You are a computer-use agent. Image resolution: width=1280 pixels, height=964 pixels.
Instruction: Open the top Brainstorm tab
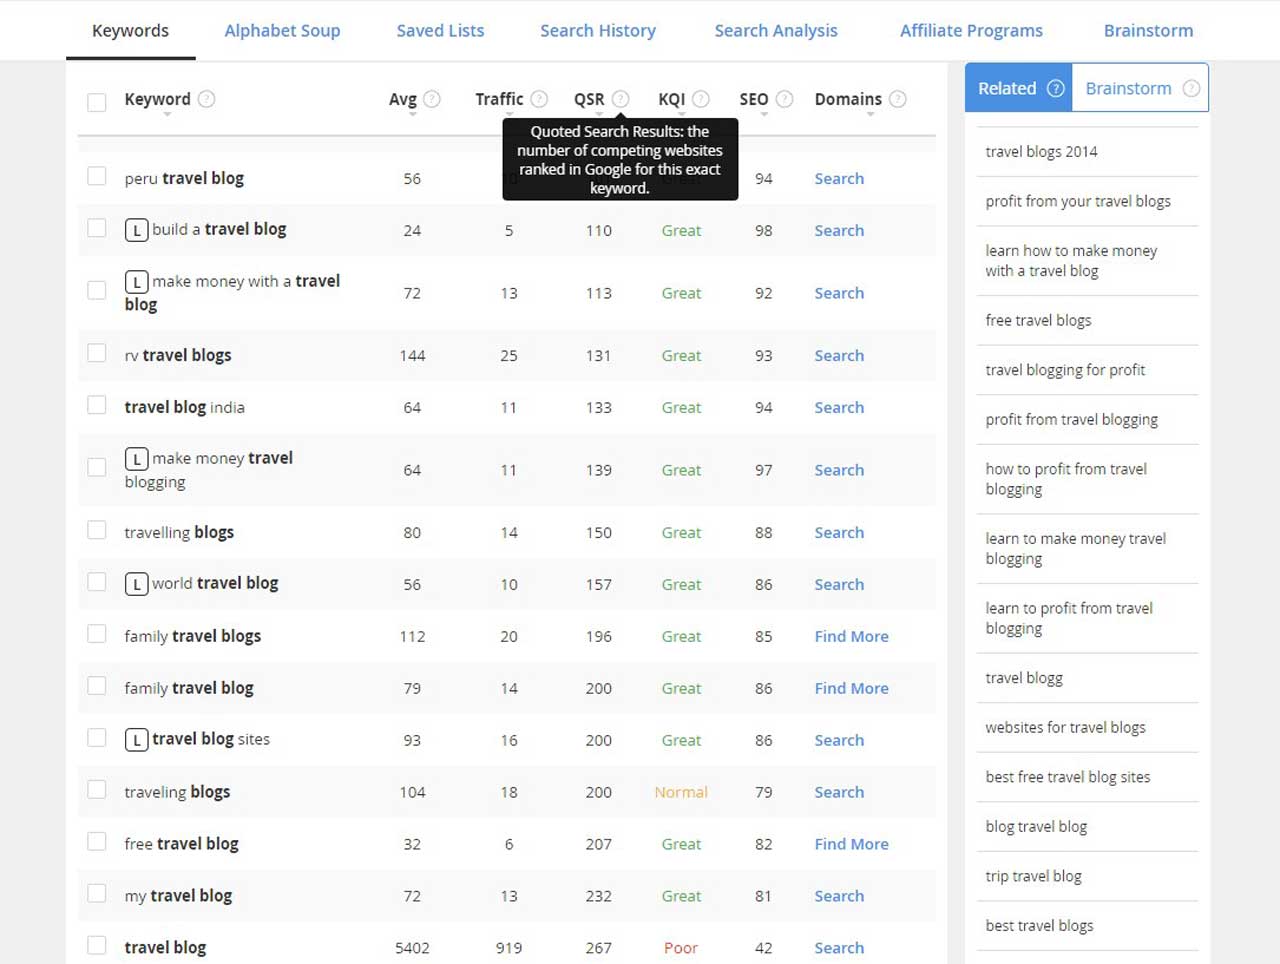tap(1148, 31)
